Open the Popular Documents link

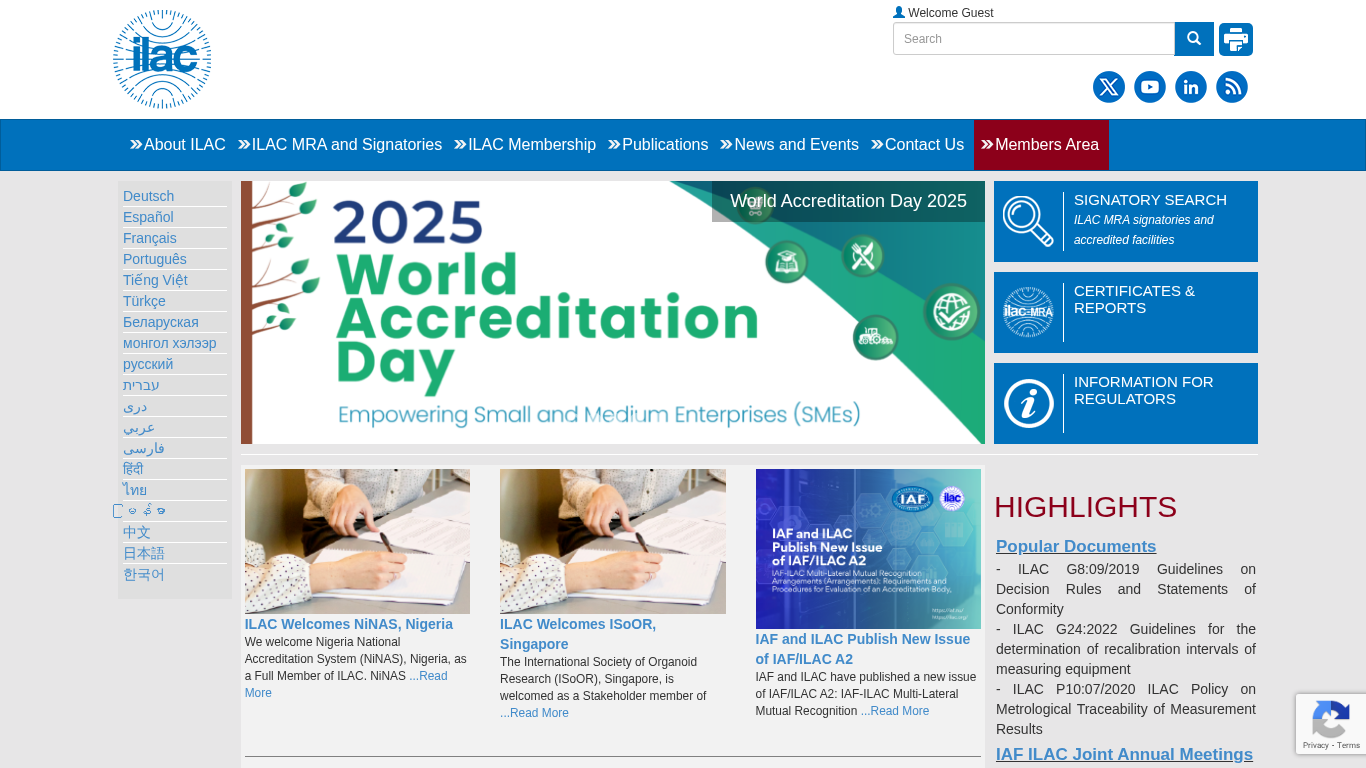click(1076, 546)
